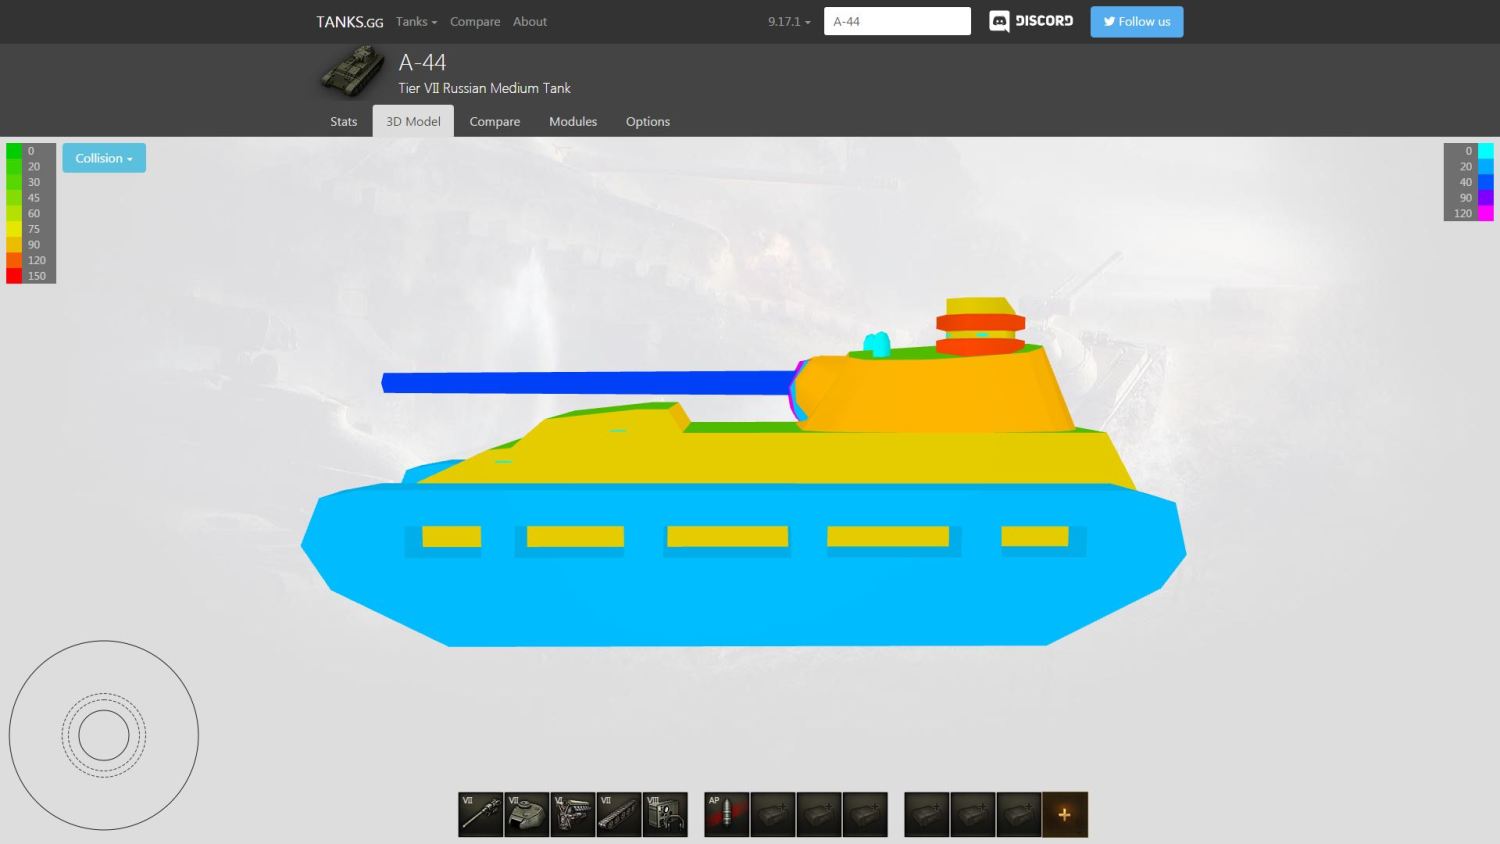
Task: Click the A-44 tank thumbnail image
Action: point(353,72)
